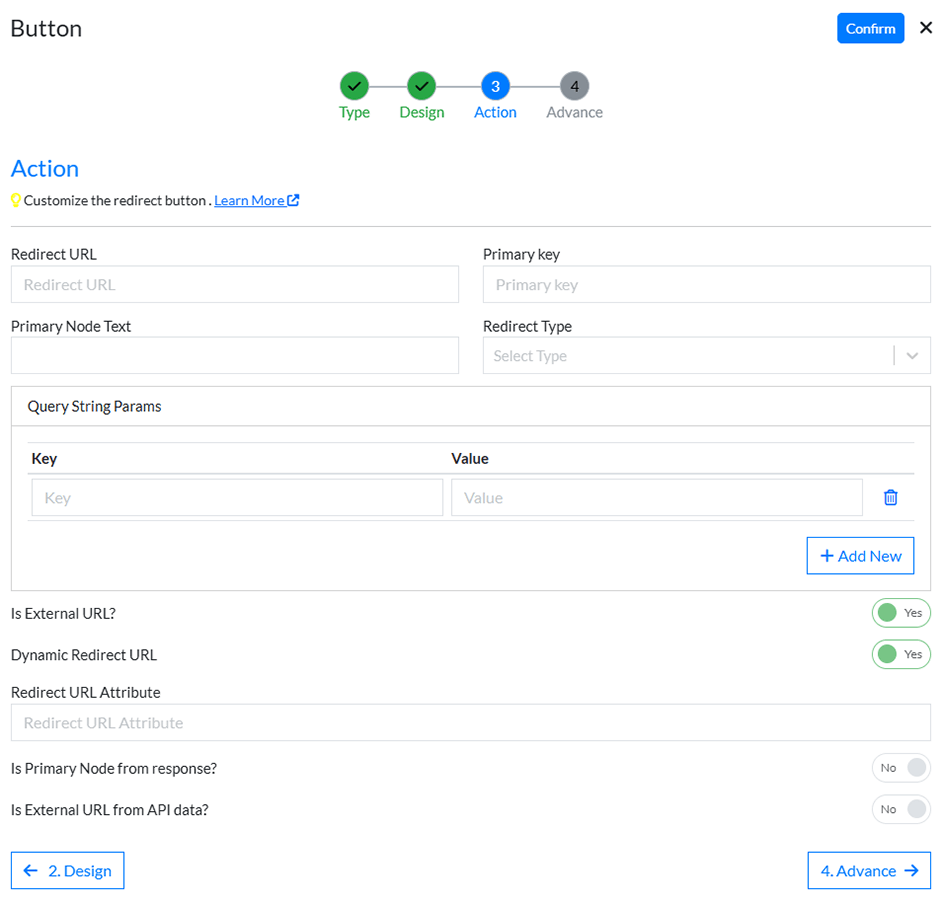Viewport: 942px width, 904px height.
Task: Click the Add New button for query params
Action: 860,555
